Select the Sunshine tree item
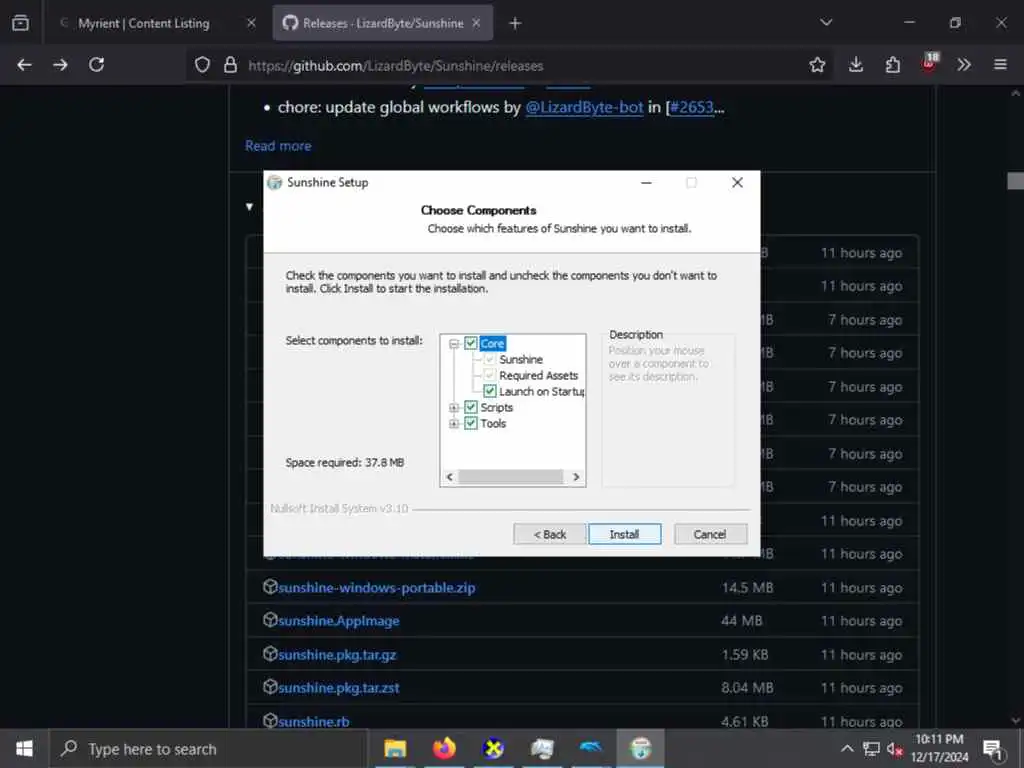 pyautogui.click(x=521, y=359)
